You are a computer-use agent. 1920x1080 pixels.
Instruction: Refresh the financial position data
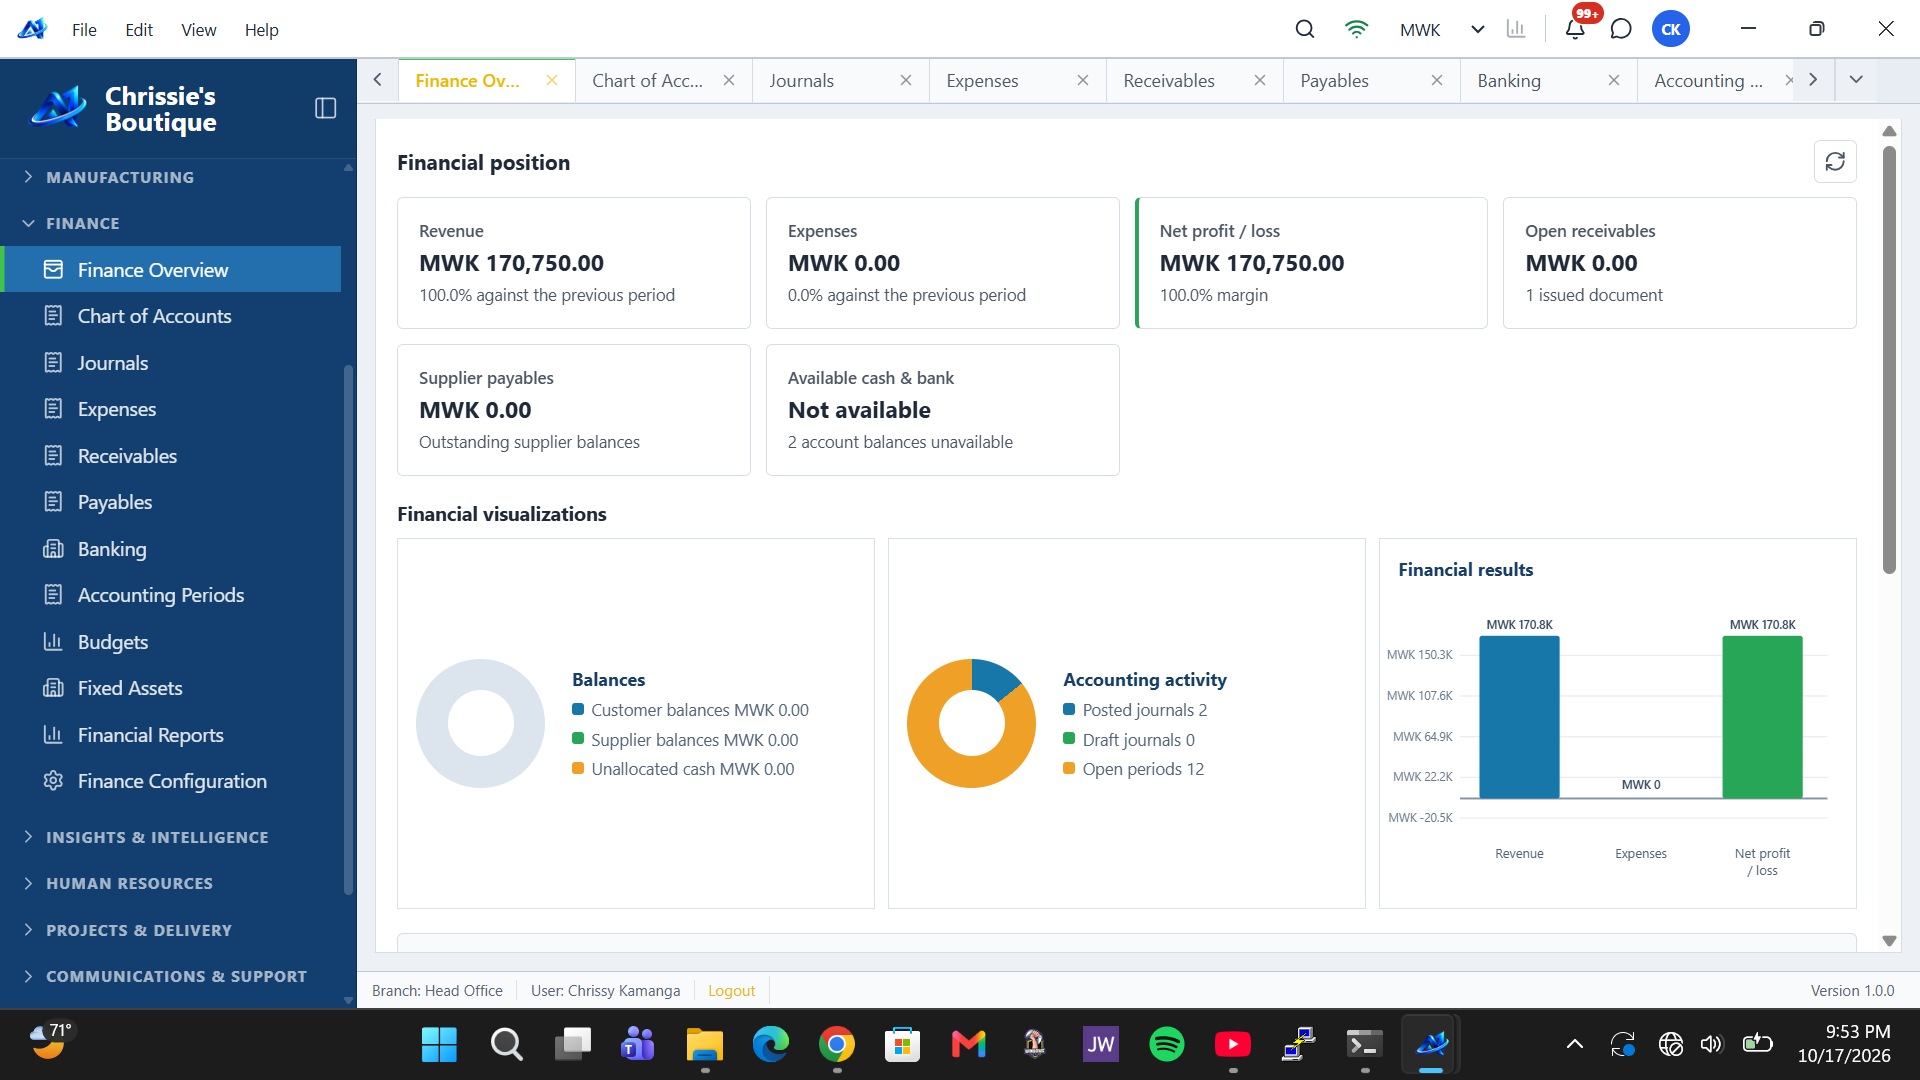(x=1835, y=161)
